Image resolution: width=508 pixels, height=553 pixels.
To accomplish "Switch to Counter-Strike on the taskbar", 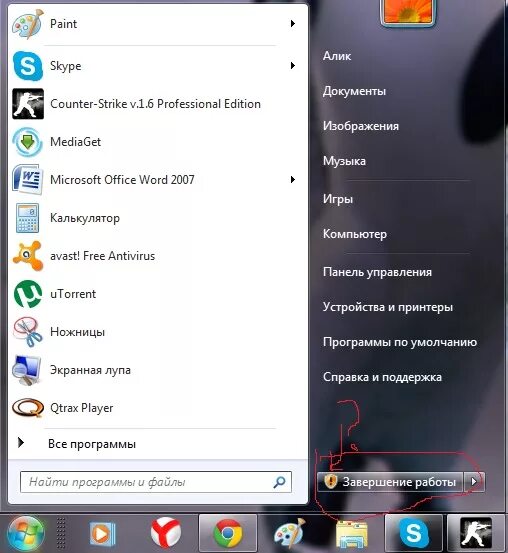I will pyautogui.click(x=477, y=533).
